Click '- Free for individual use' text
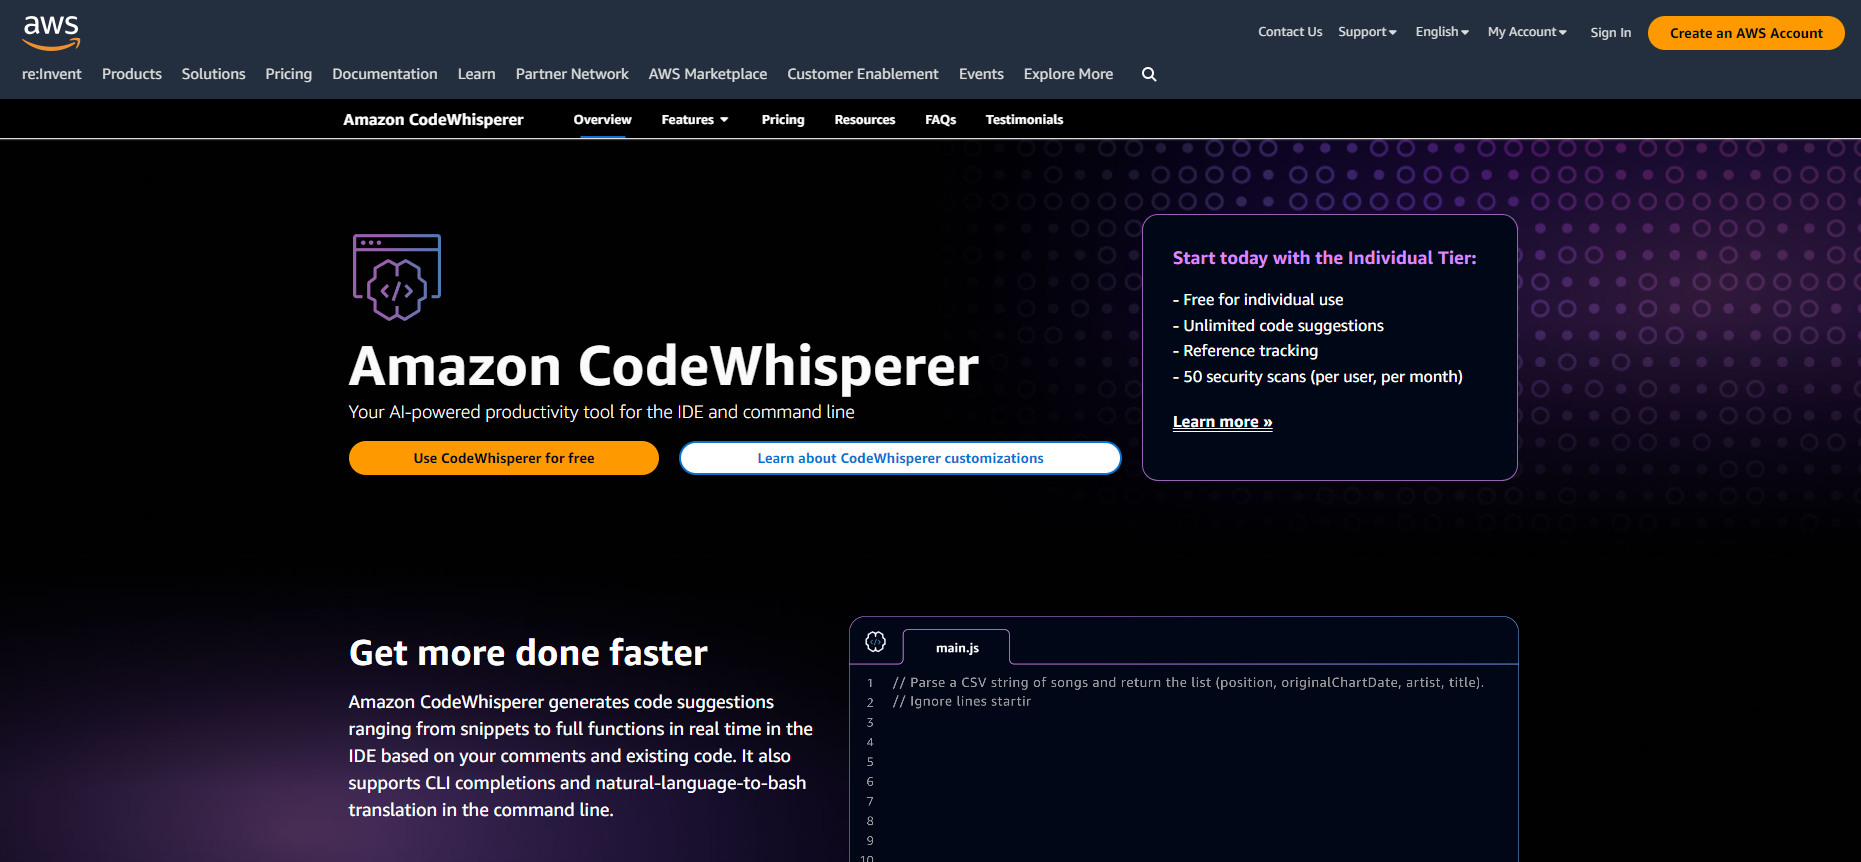 point(1258,300)
